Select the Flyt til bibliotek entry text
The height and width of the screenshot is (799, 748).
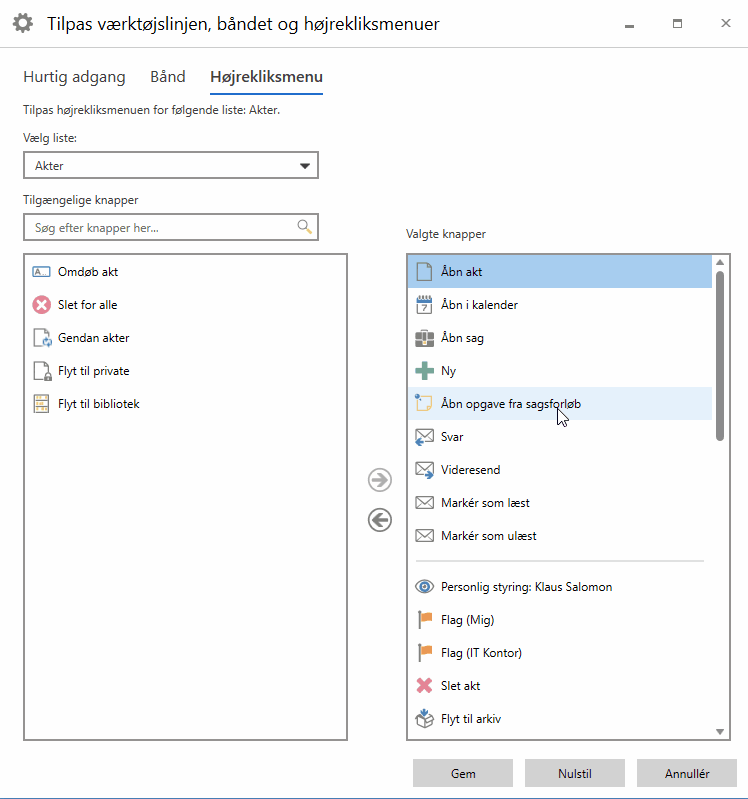(98, 404)
